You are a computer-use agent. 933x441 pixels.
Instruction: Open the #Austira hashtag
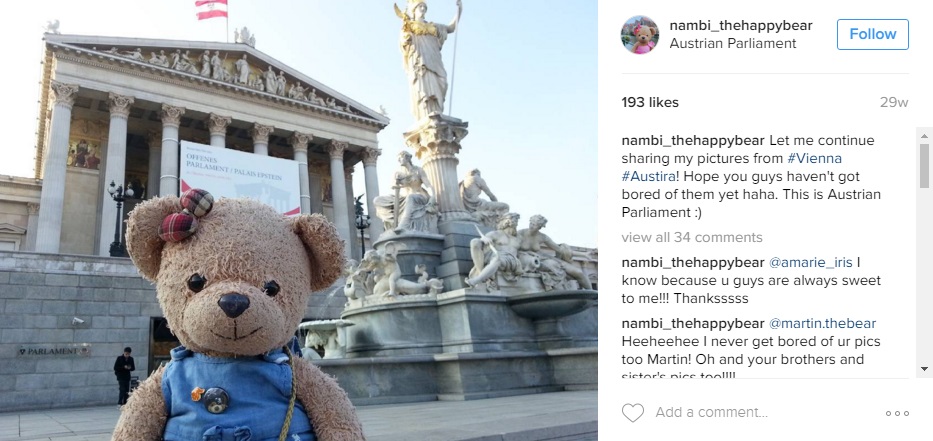(x=648, y=177)
